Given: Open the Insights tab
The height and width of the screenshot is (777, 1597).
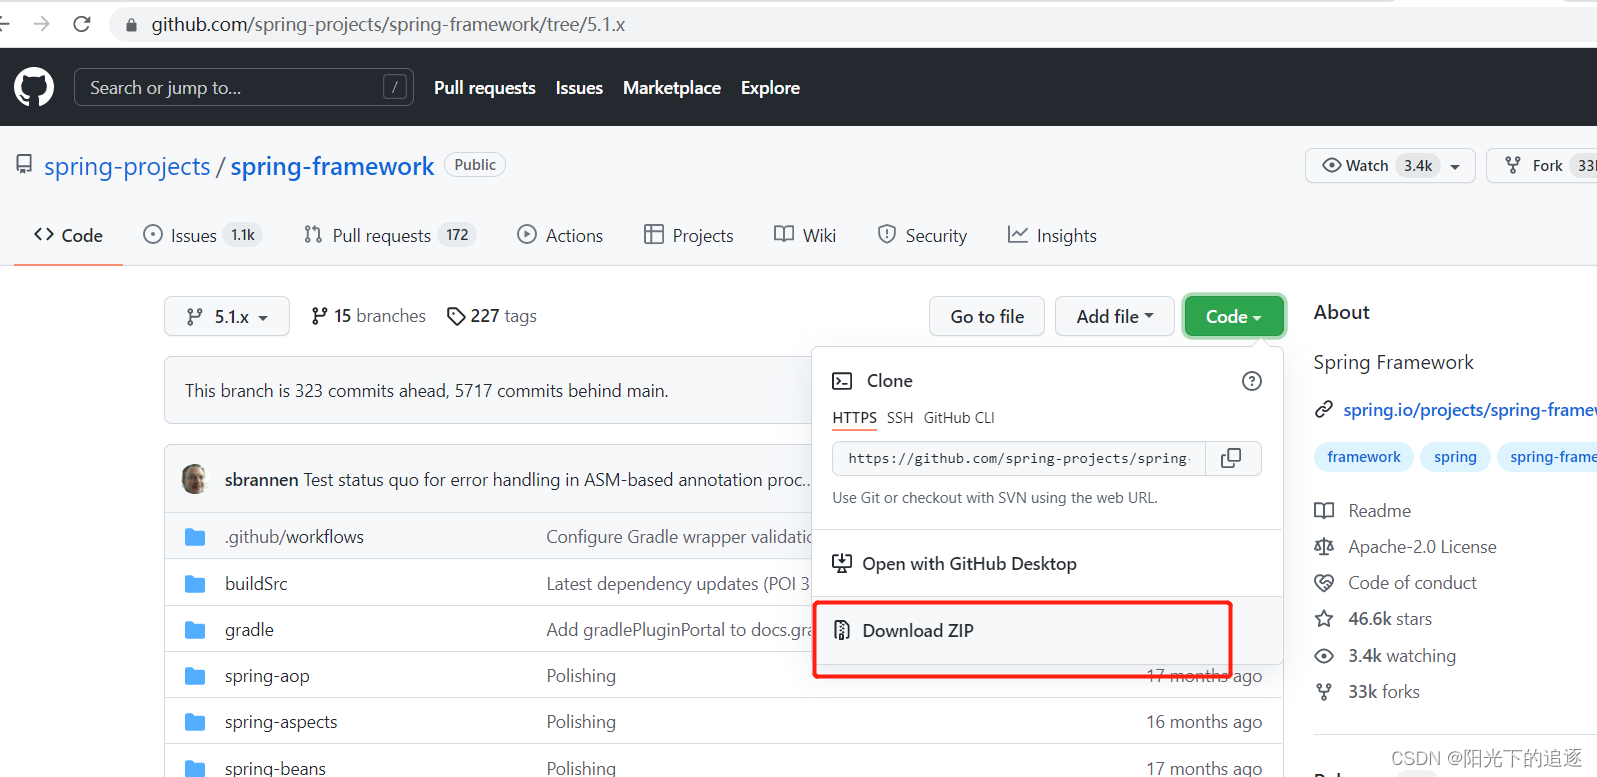Looking at the screenshot, I should (1052, 235).
